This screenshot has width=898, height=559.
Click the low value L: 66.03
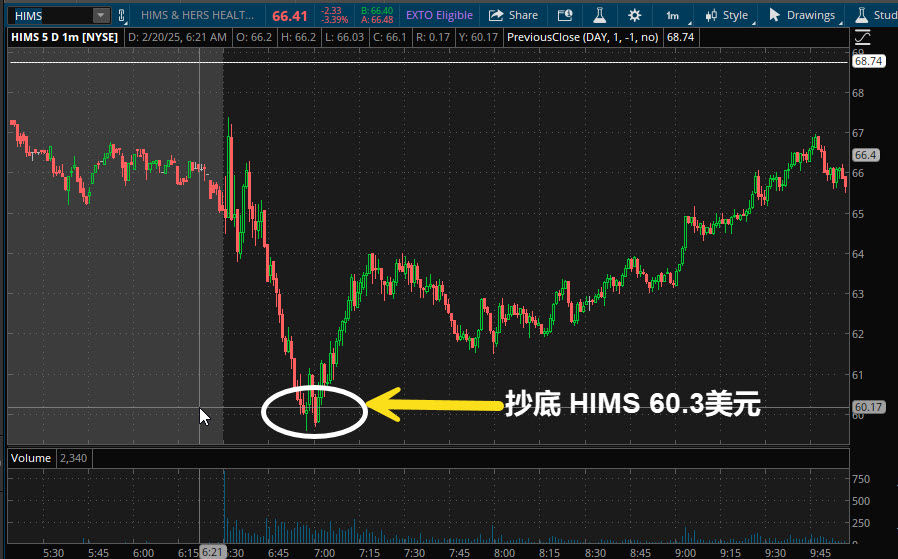pos(344,38)
